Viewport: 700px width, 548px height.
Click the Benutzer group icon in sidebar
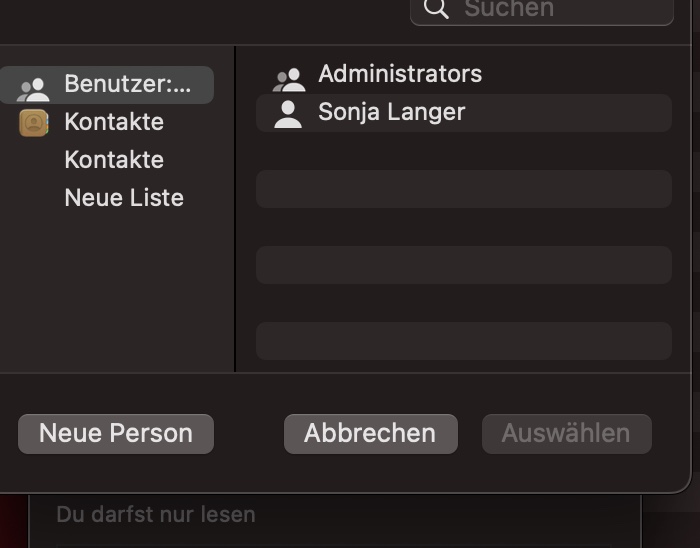point(33,87)
